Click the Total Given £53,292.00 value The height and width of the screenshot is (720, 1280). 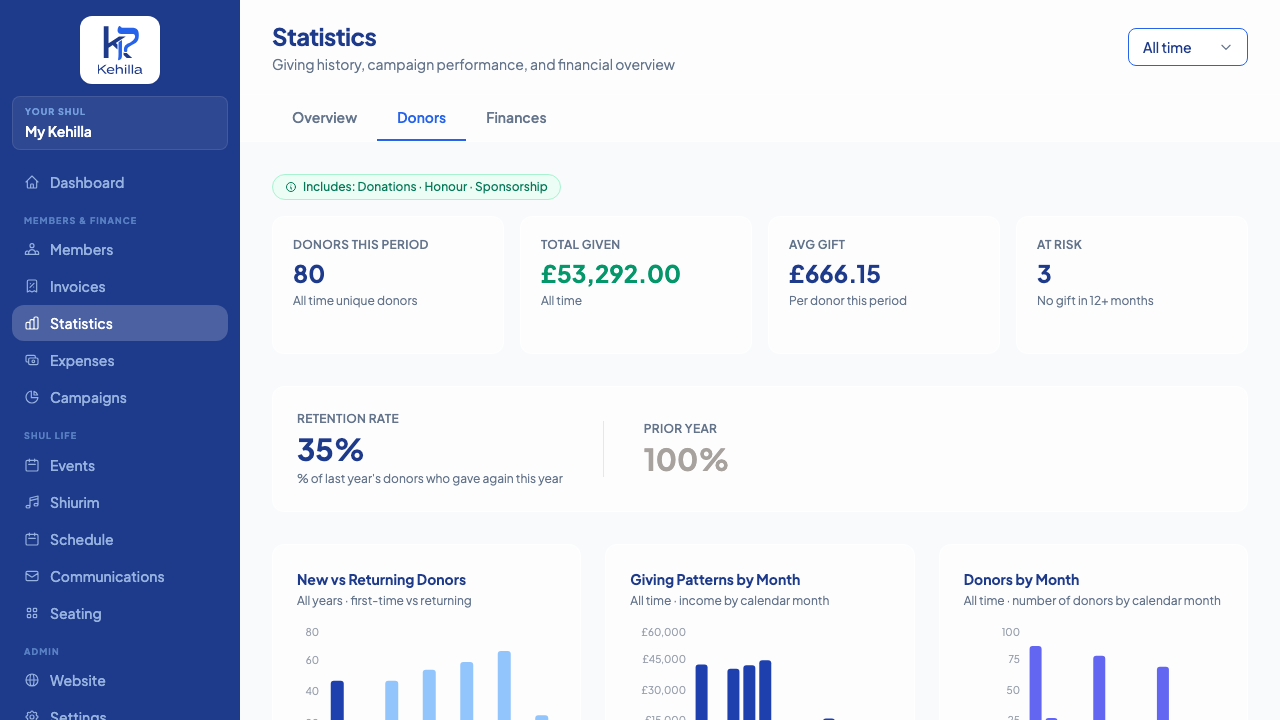[x=611, y=274]
